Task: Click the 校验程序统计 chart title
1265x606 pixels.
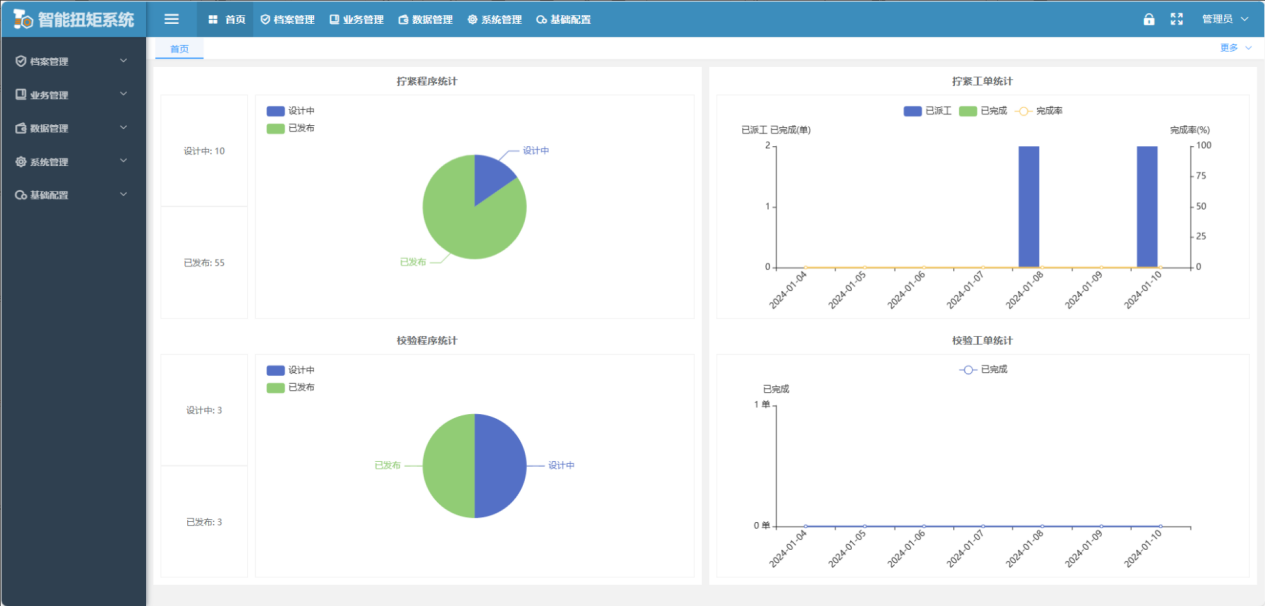Action: point(427,340)
